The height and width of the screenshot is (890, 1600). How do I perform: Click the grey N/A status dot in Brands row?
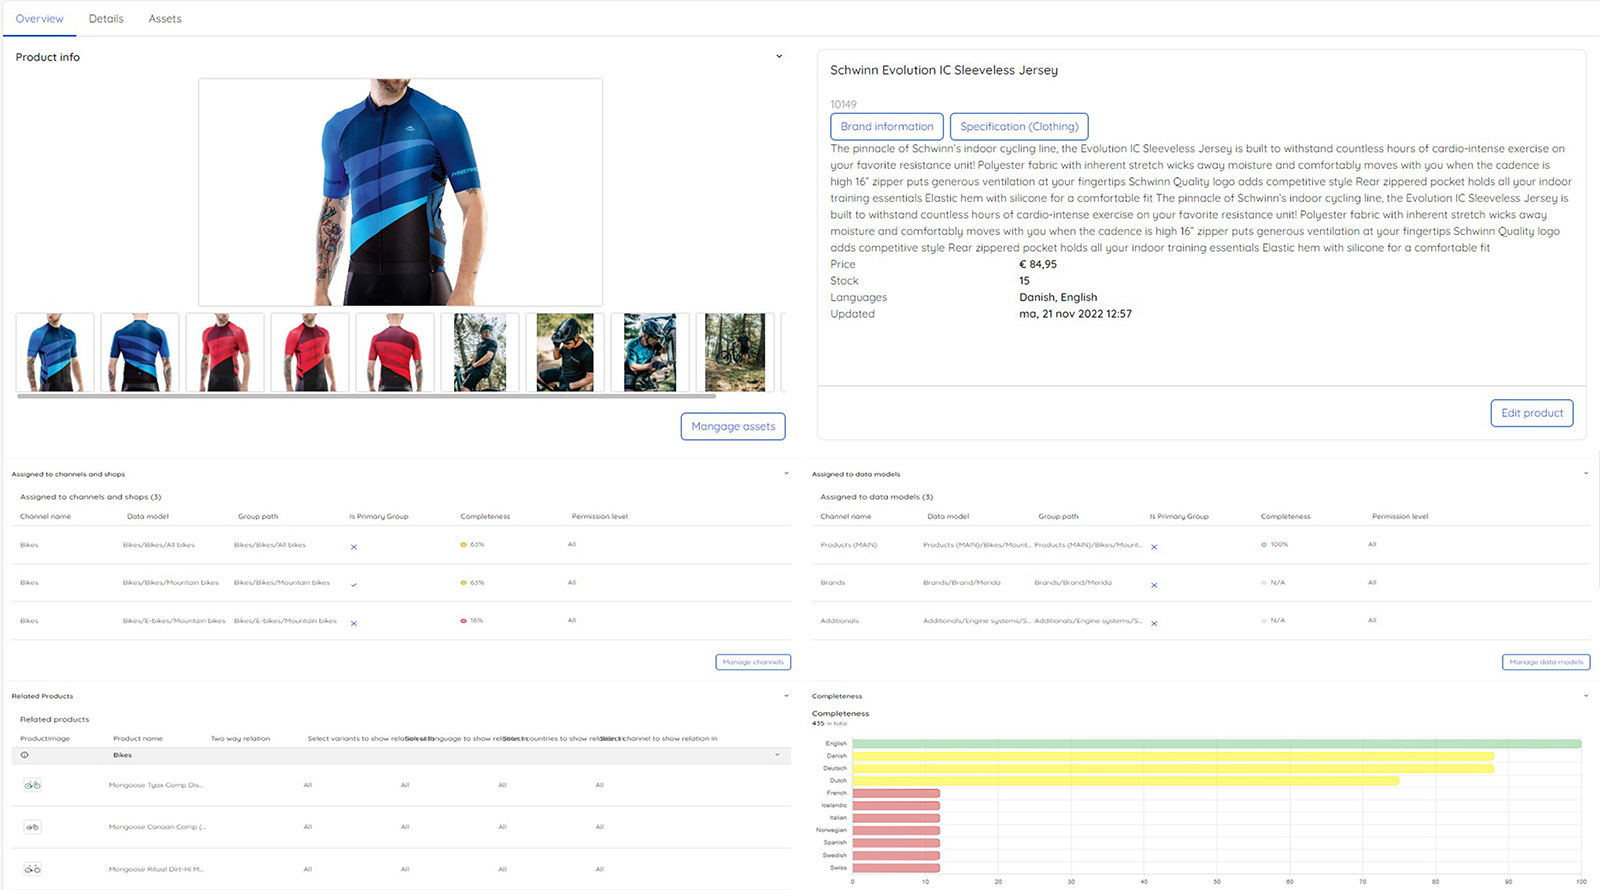click(1264, 582)
